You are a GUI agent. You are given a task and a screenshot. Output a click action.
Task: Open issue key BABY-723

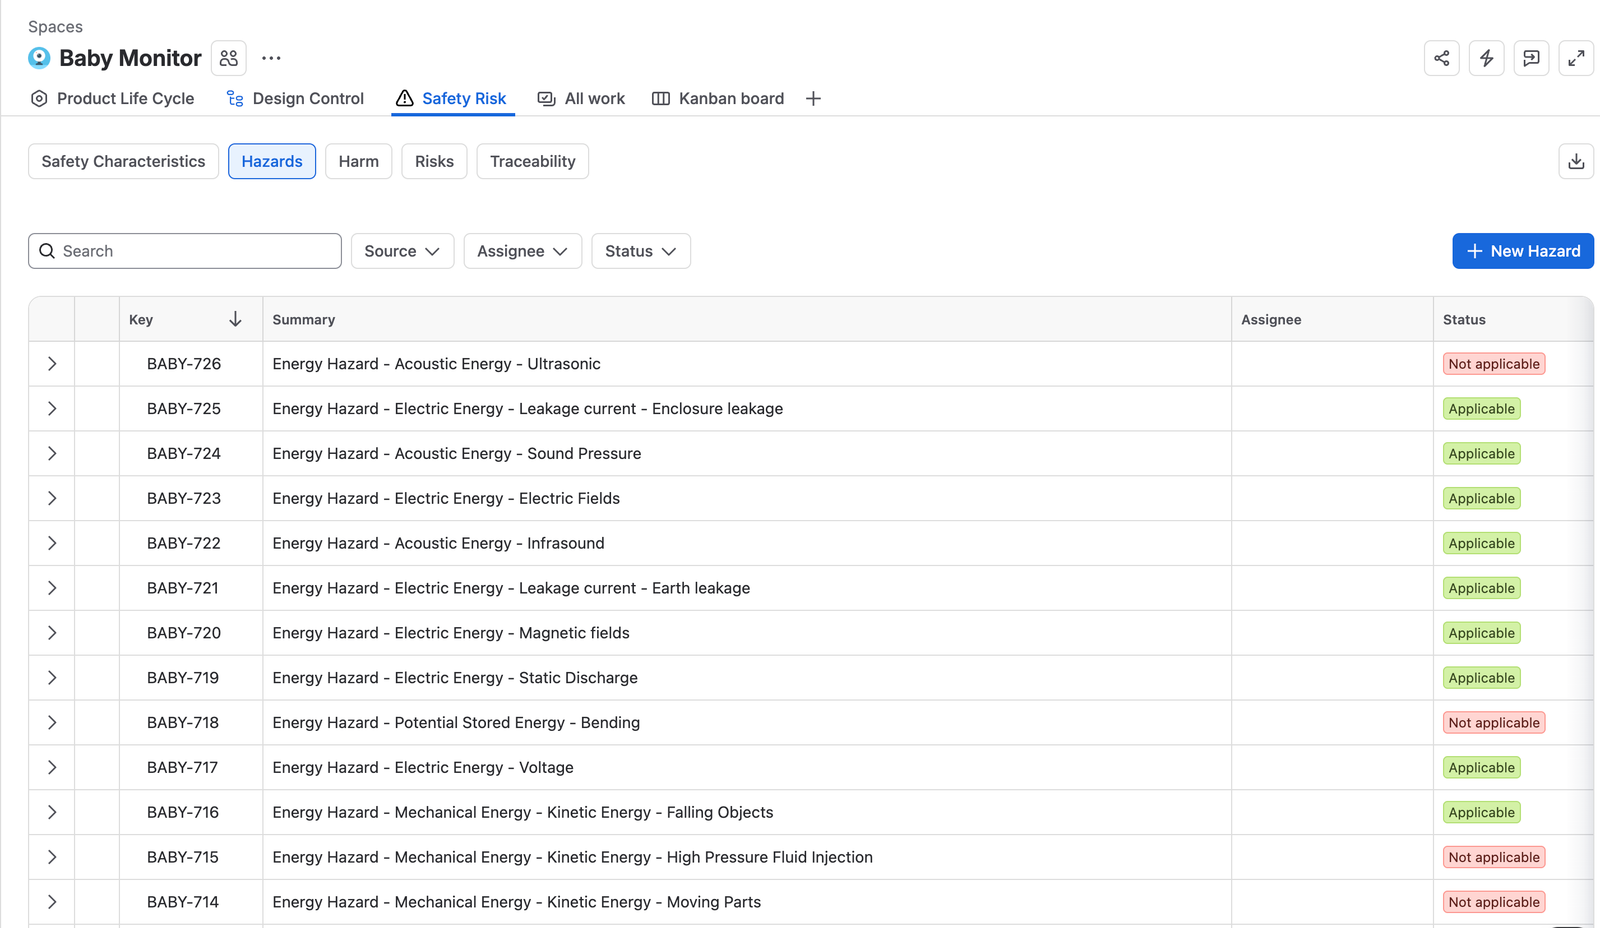[x=184, y=498]
